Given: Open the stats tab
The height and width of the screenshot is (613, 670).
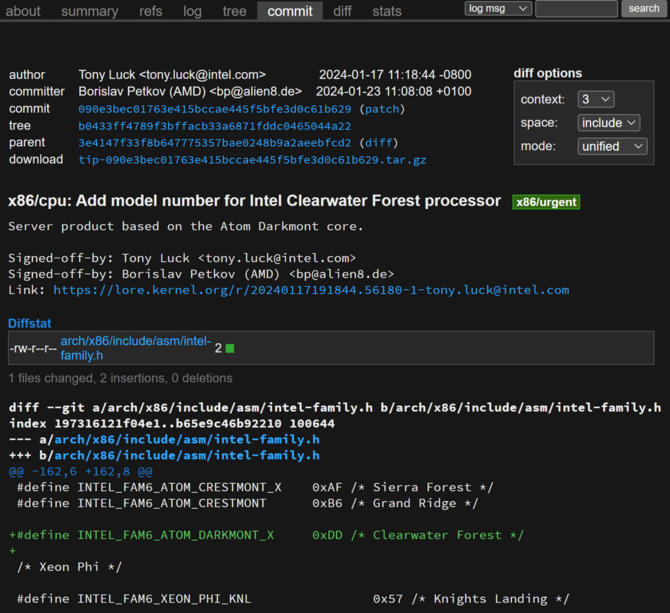Looking at the screenshot, I should pyautogui.click(x=387, y=11).
